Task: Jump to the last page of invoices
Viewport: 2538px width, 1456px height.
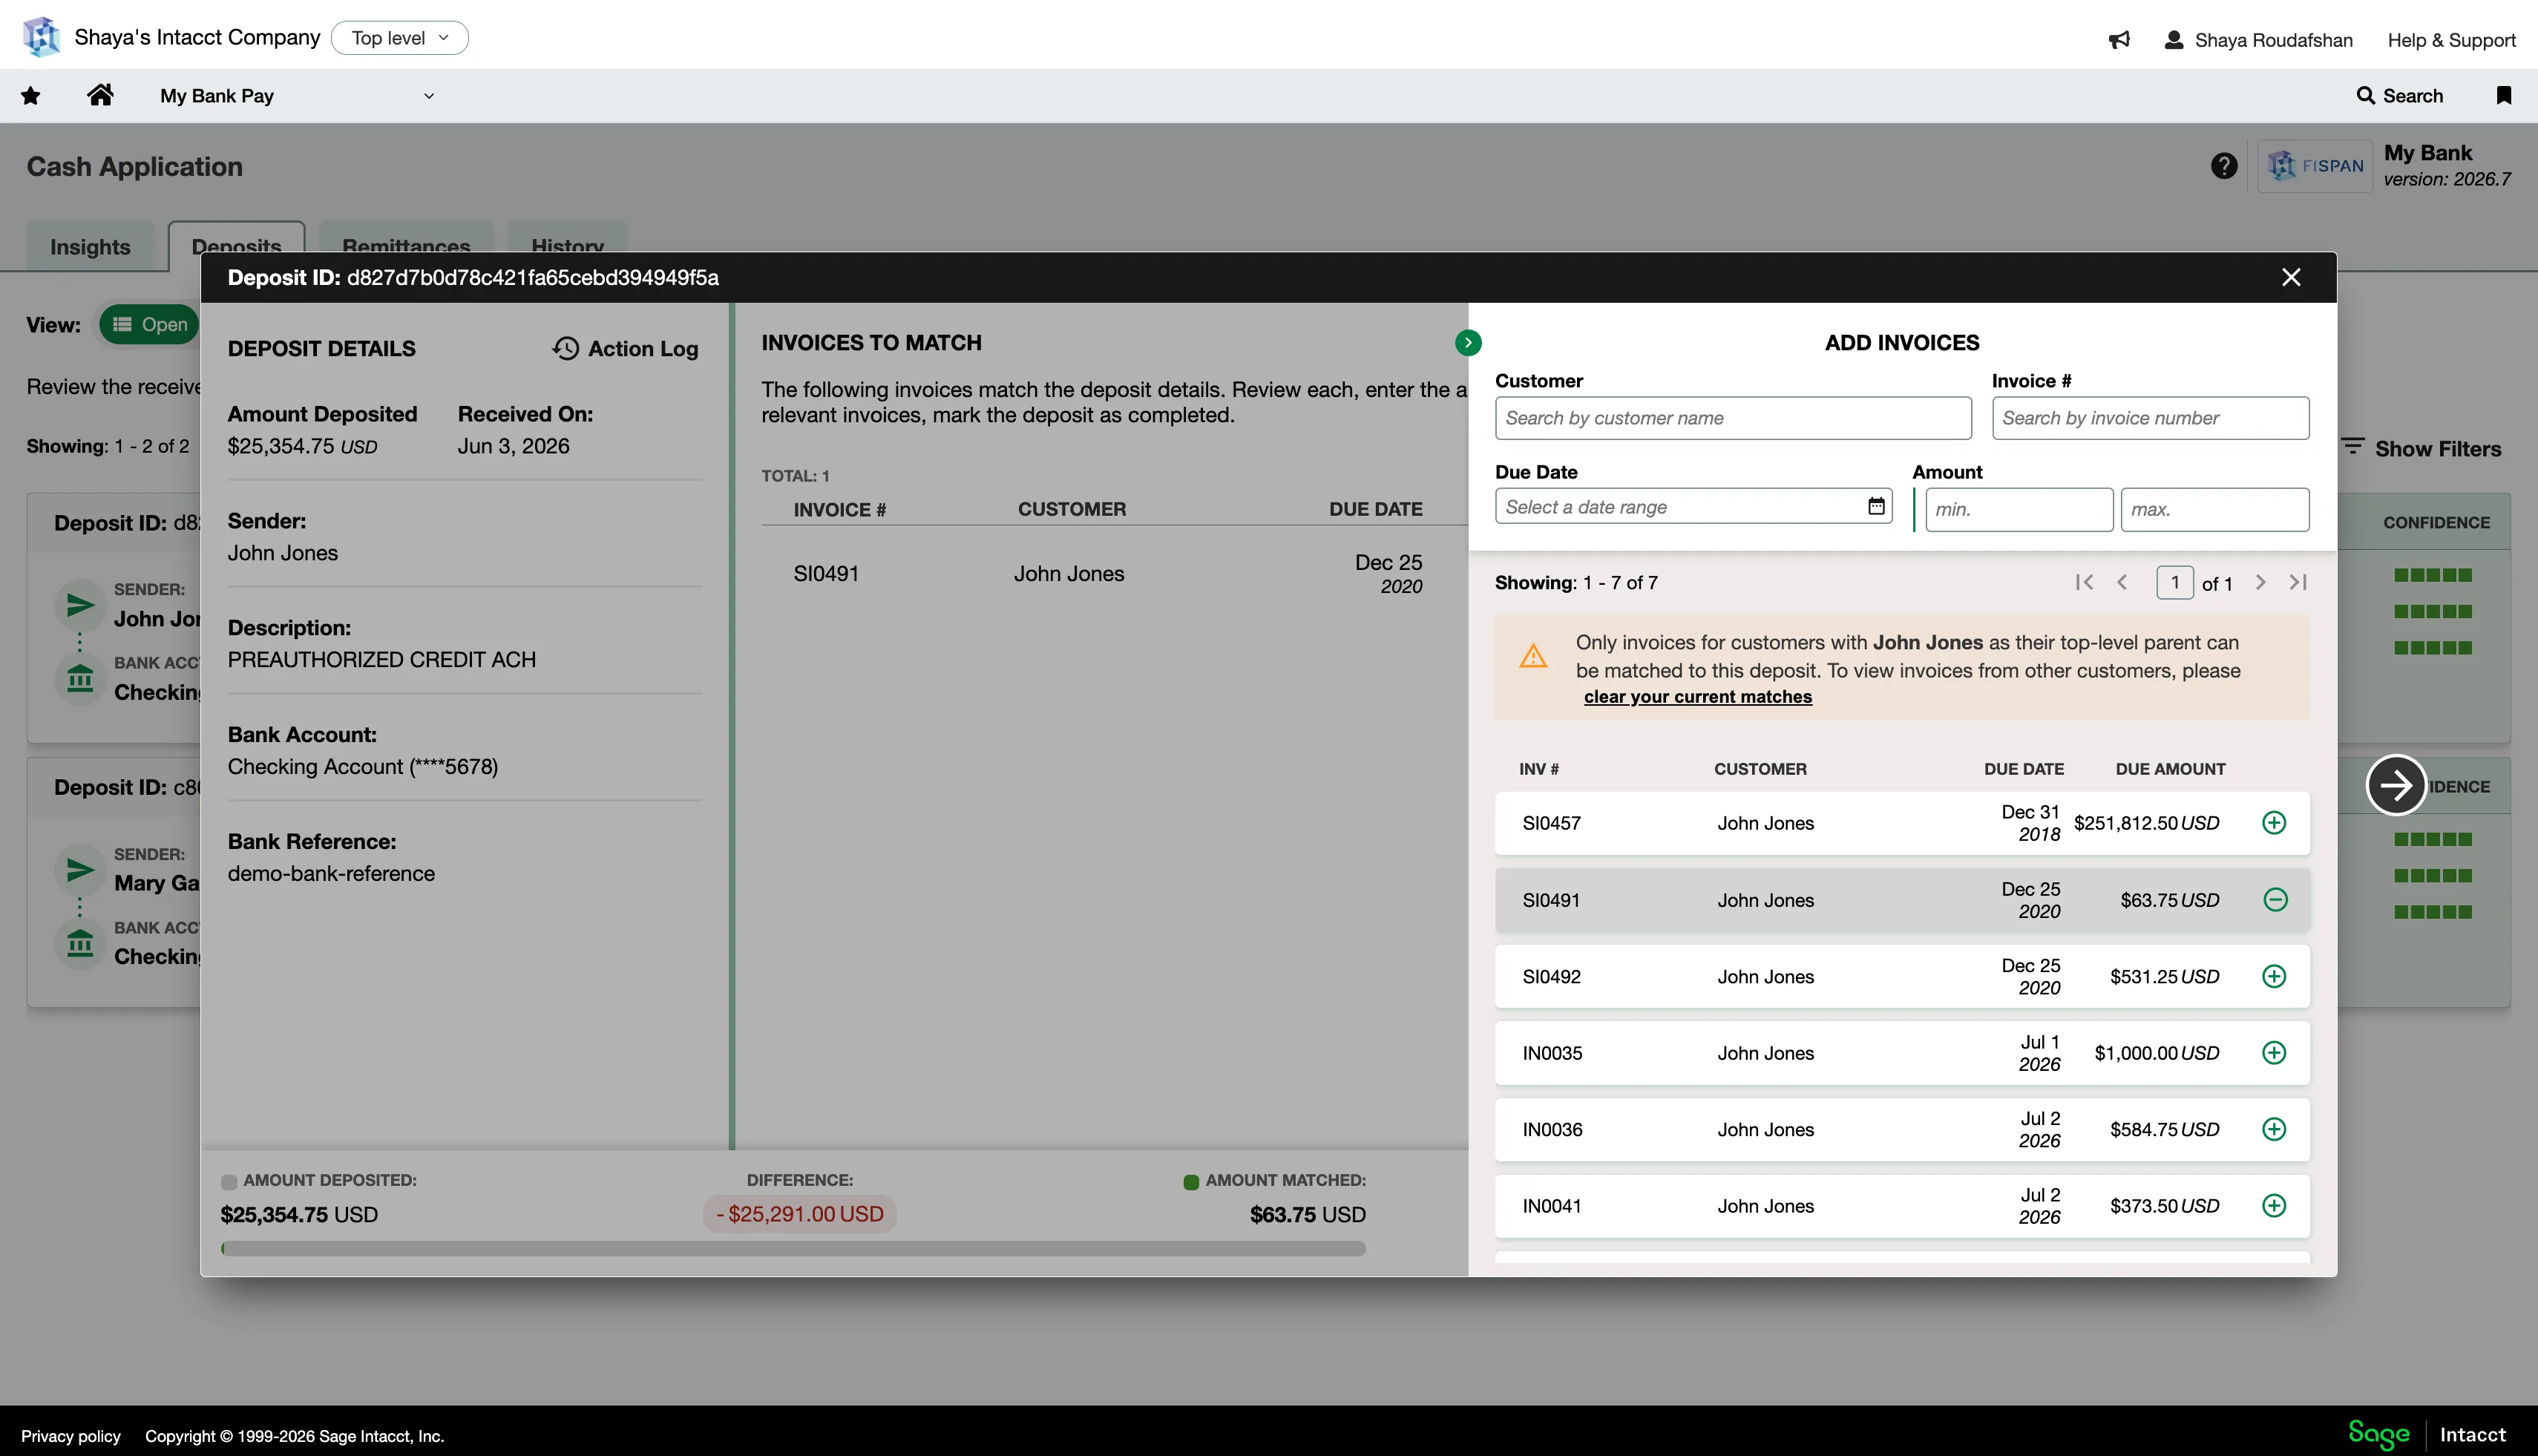Action: pos(2297,582)
